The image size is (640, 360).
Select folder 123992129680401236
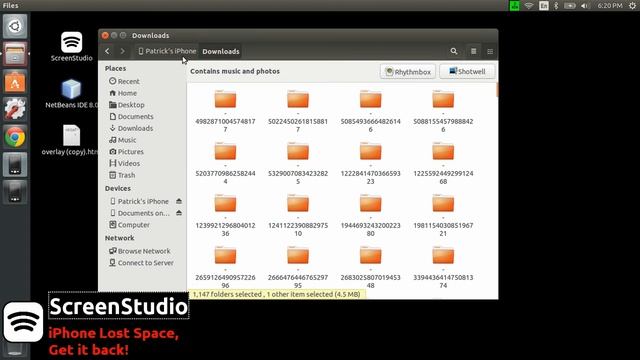225,215
